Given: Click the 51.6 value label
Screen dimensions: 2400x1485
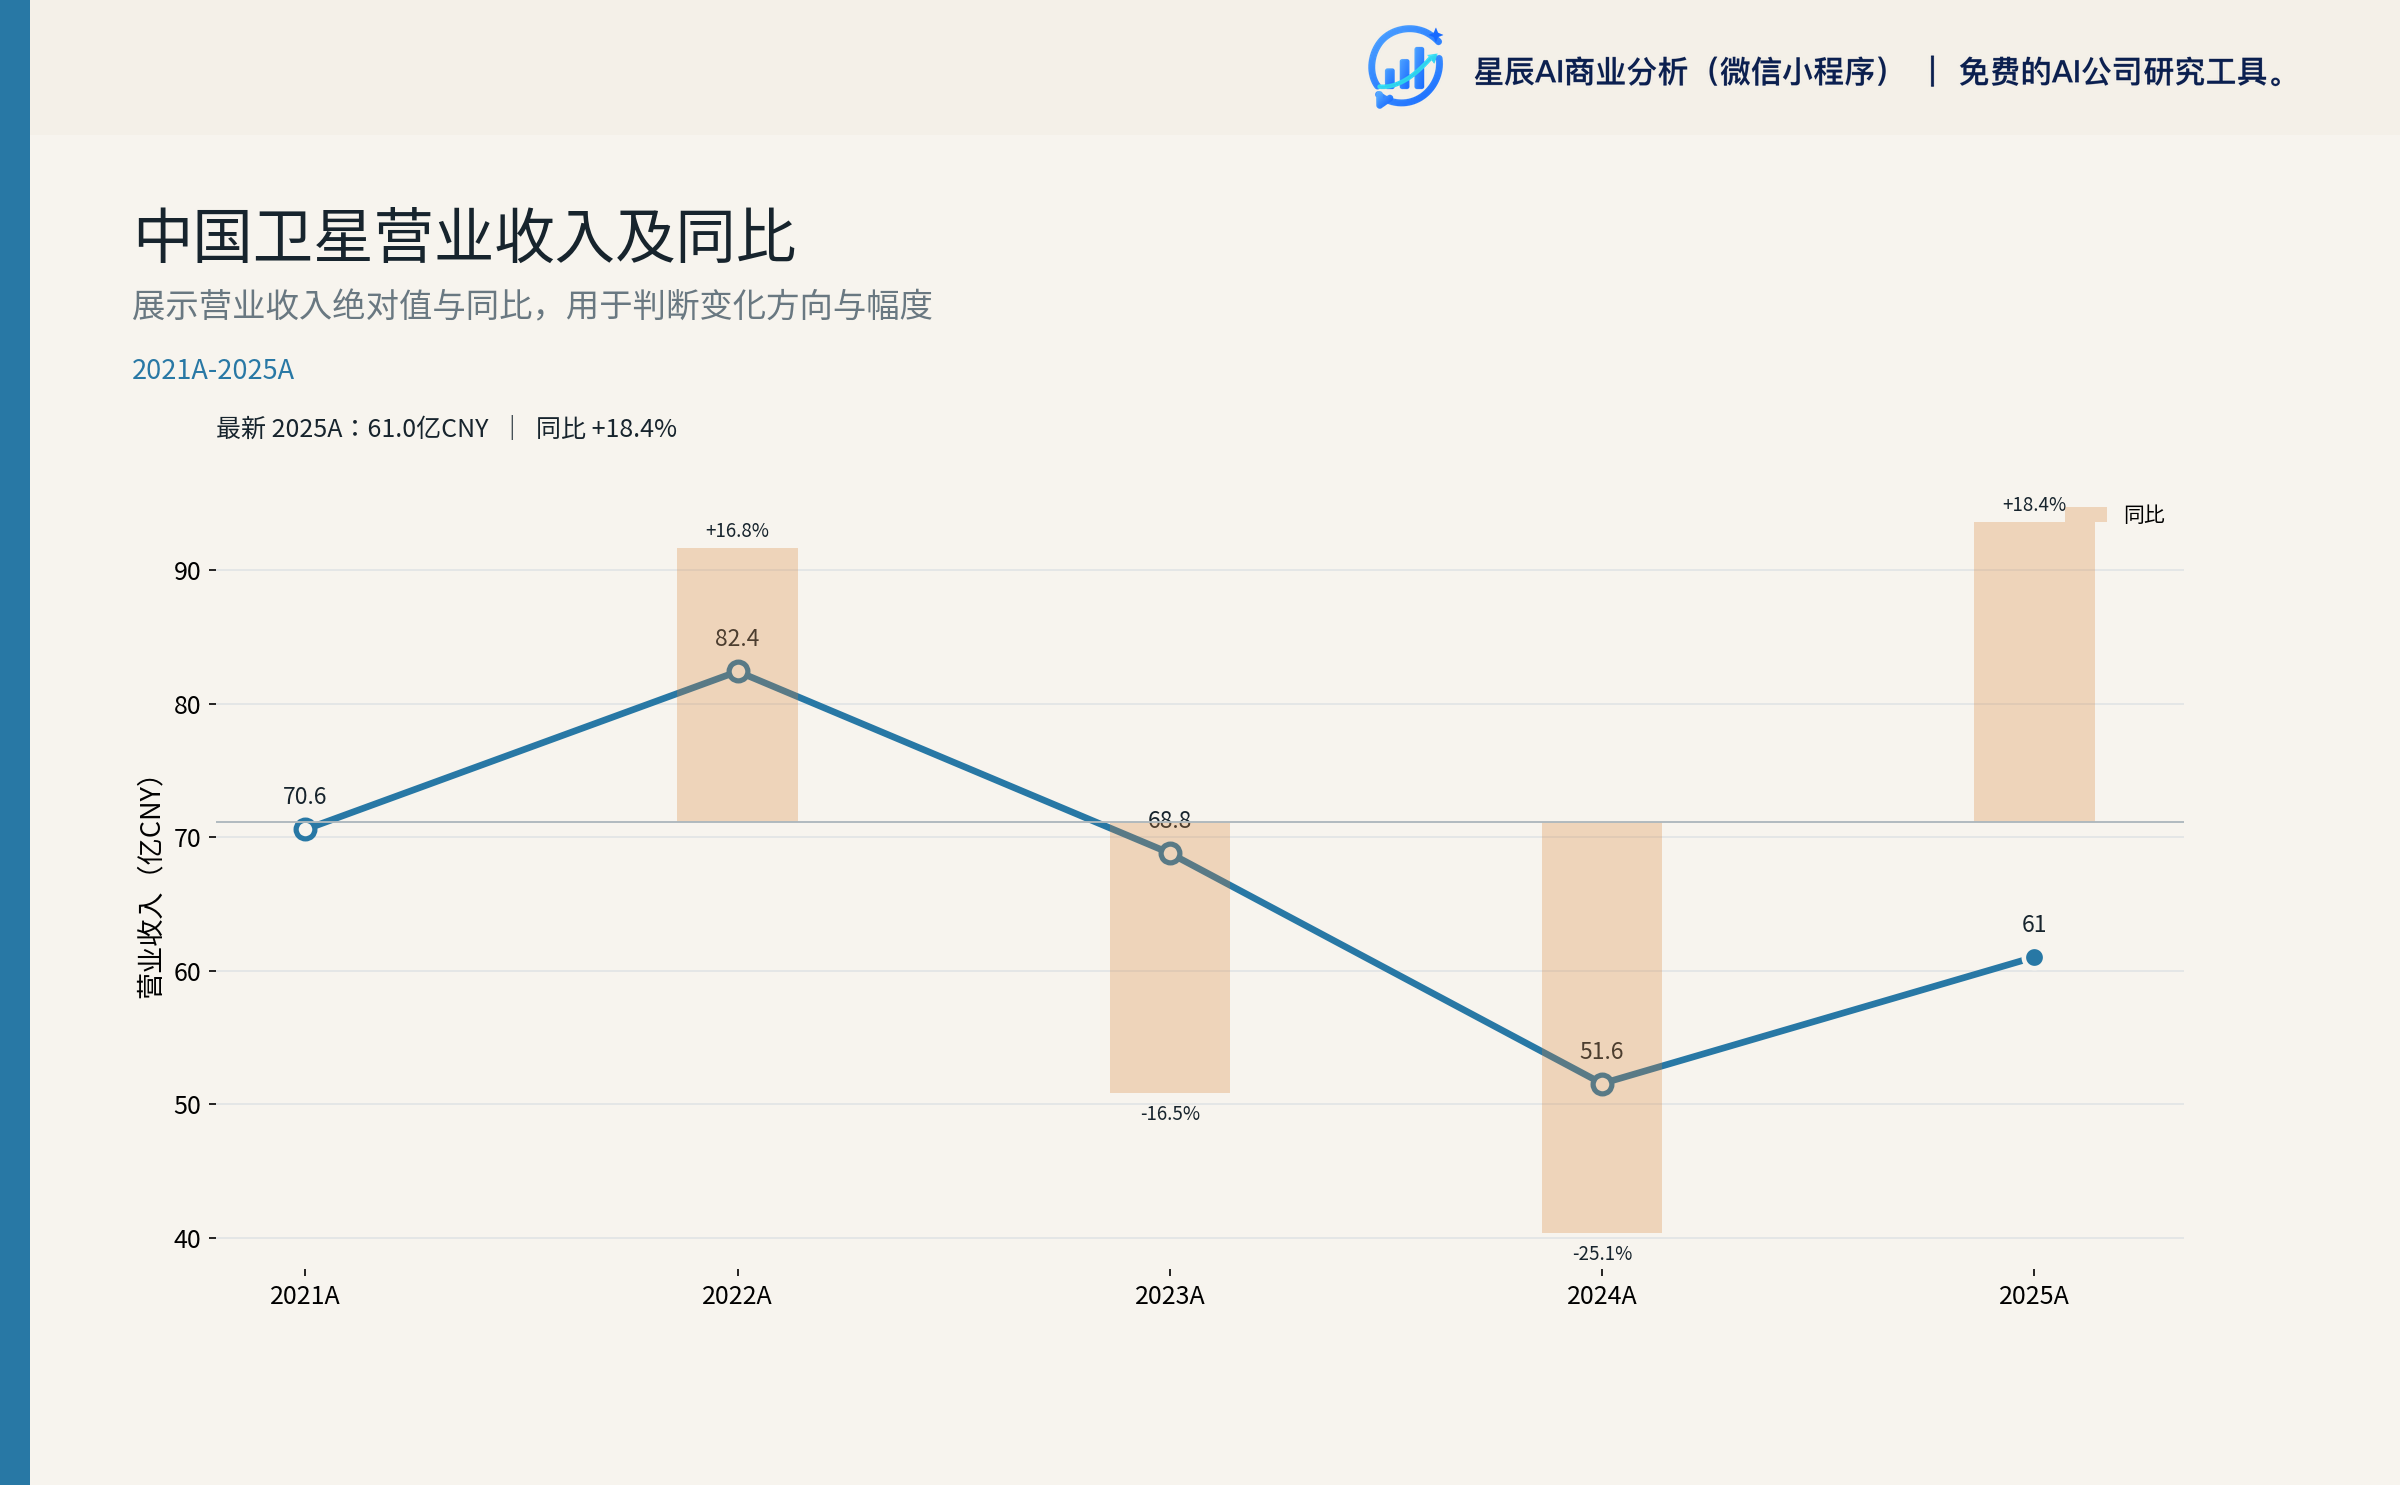Looking at the screenshot, I should click(x=1602, y=1051).
